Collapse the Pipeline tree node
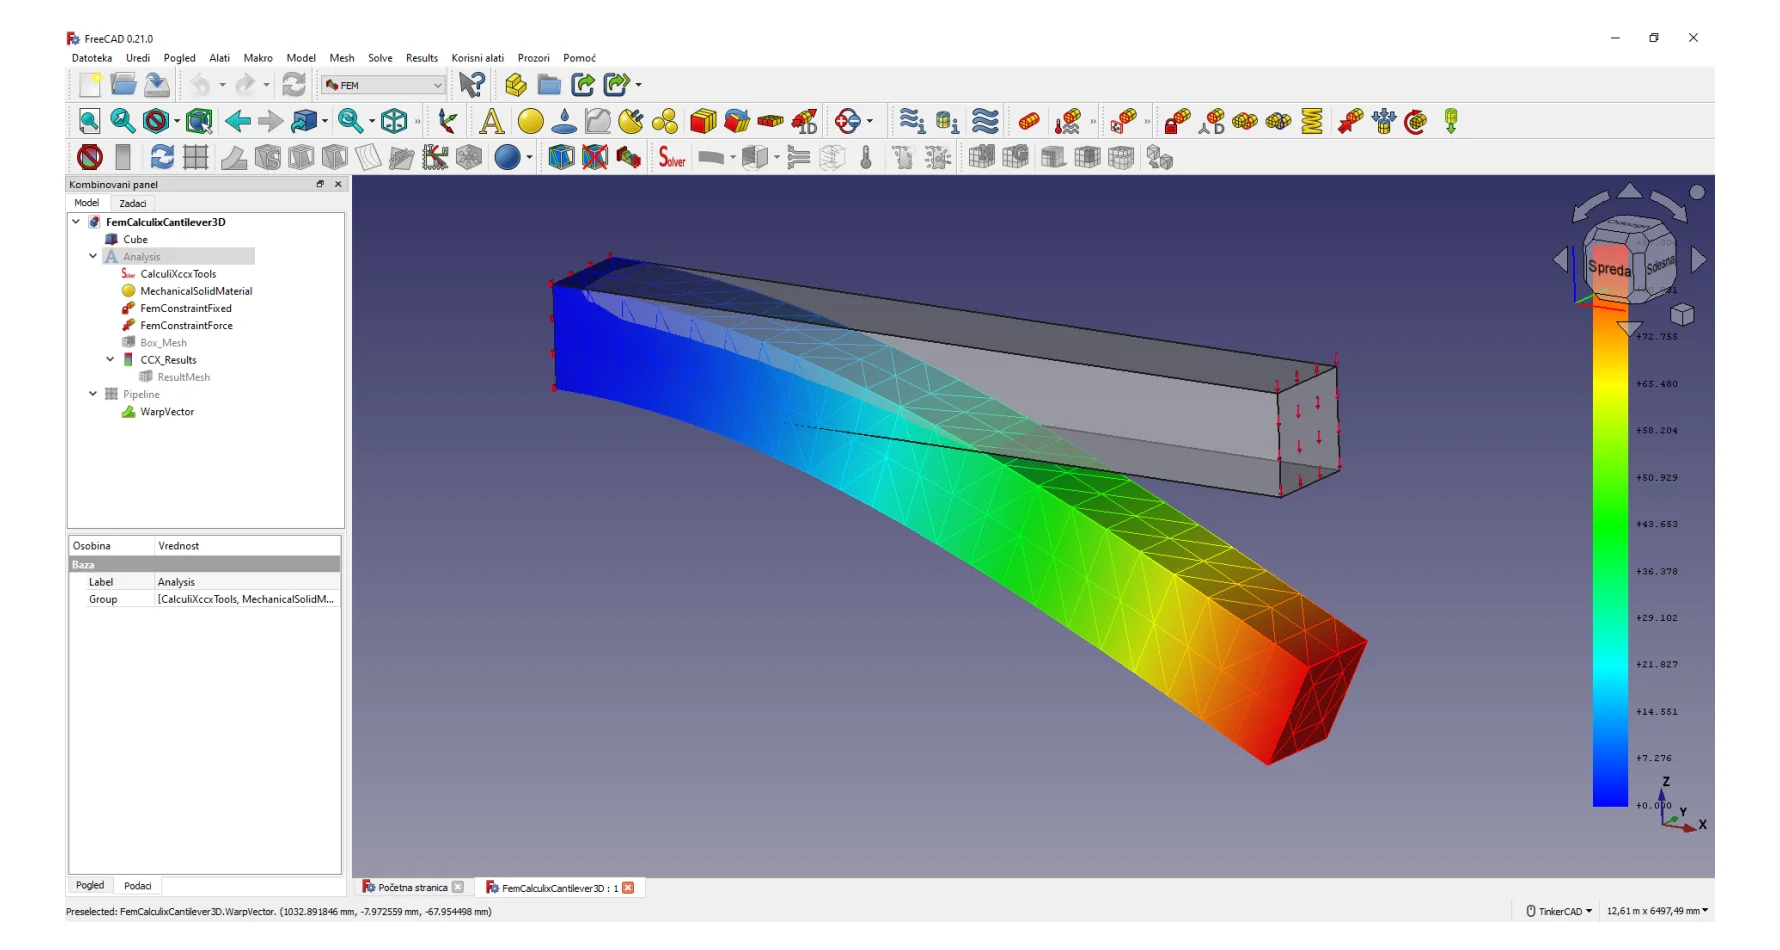The image size is (1780, 950). pos(93,394)
